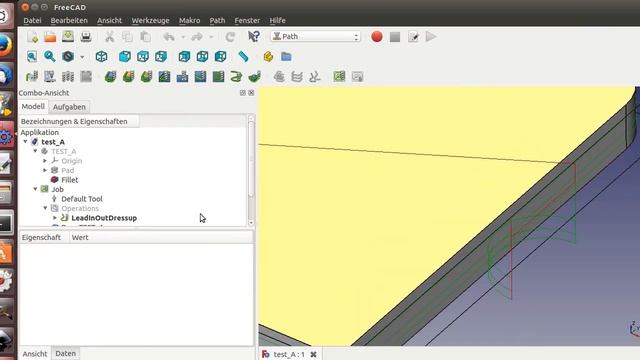Click the Execute macro play arrow

431,37
